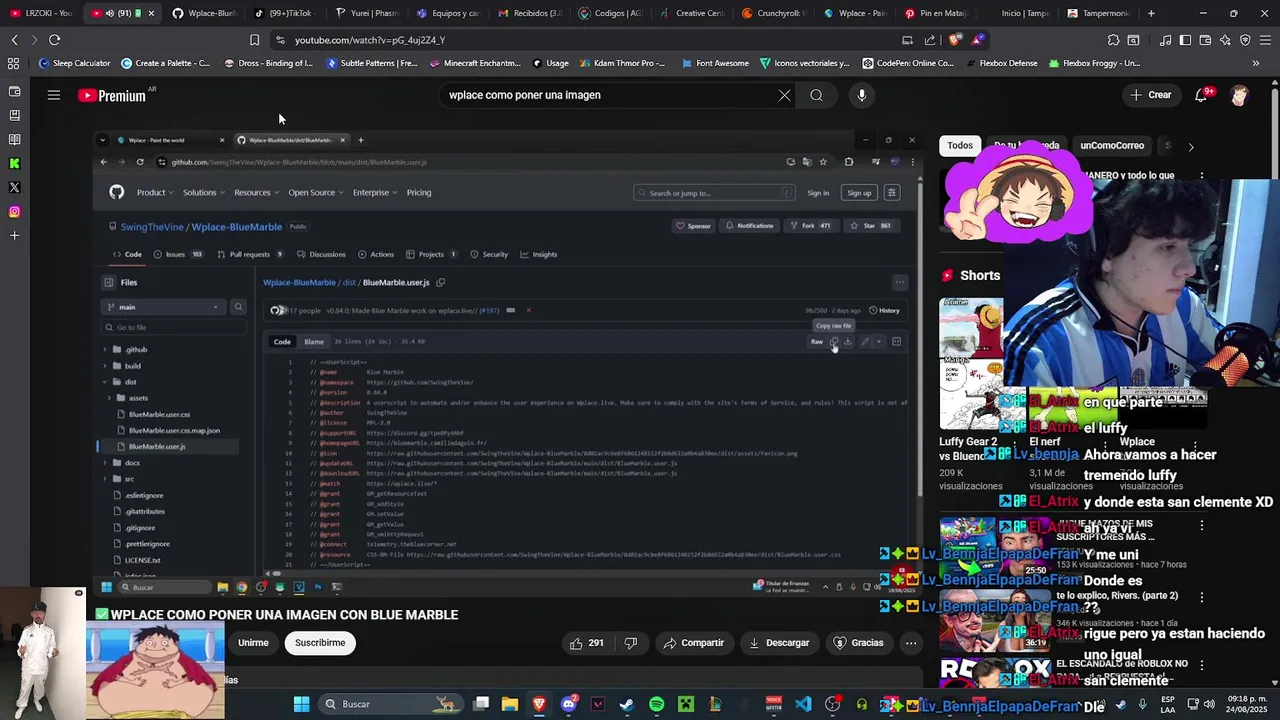This screenshot has height=720, width=1280.
Task: Open the YouTube hamburger guide menu
Action: tap(54, 95)
